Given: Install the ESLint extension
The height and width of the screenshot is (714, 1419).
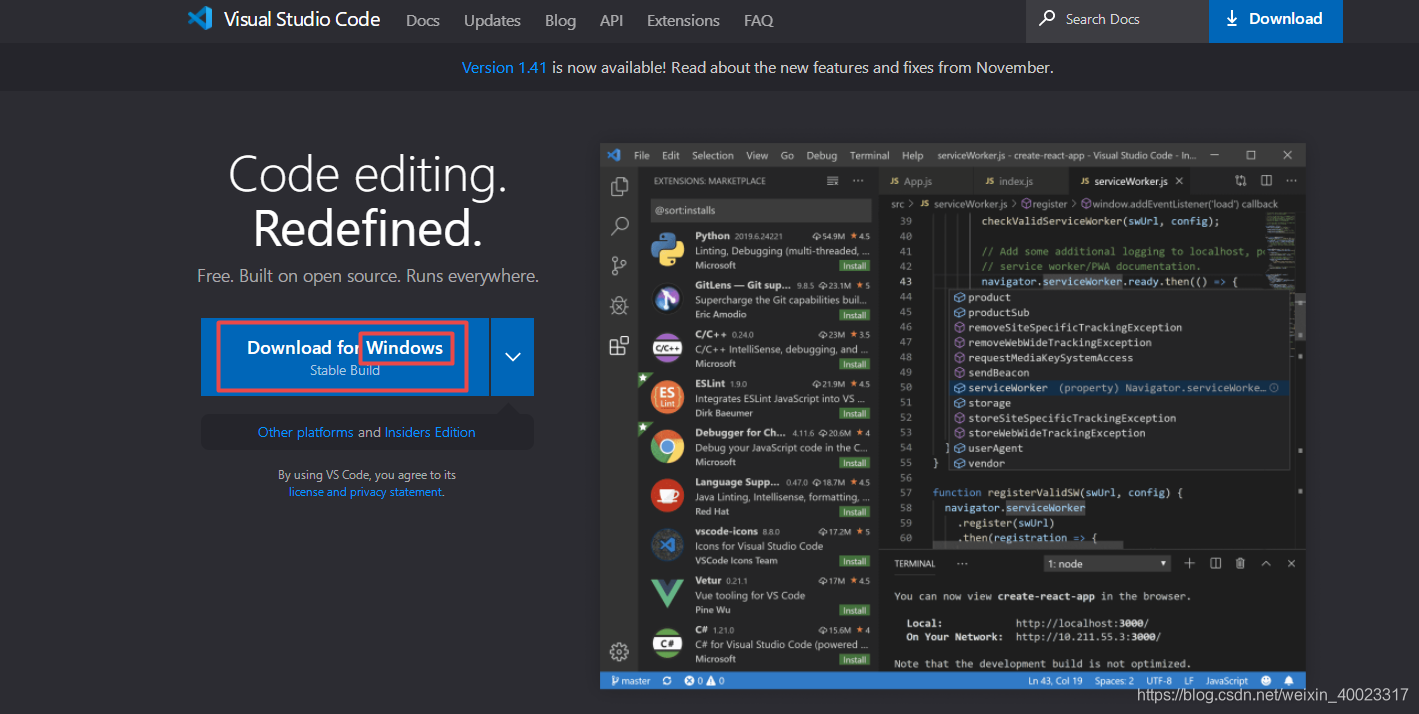Looking at the screenshot, I should coord(854,413).
